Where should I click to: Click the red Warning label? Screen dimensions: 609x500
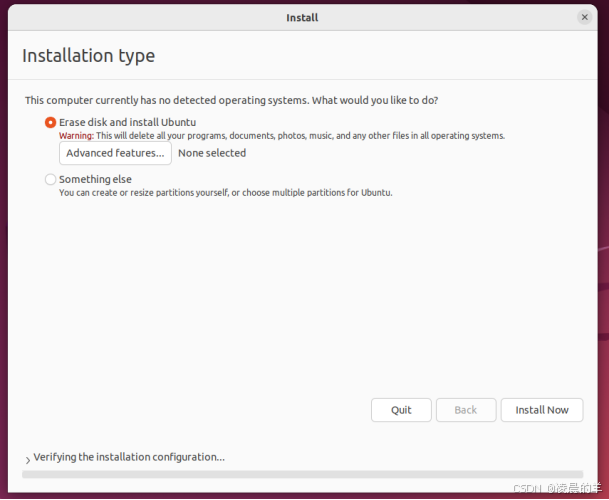[77, 136]
